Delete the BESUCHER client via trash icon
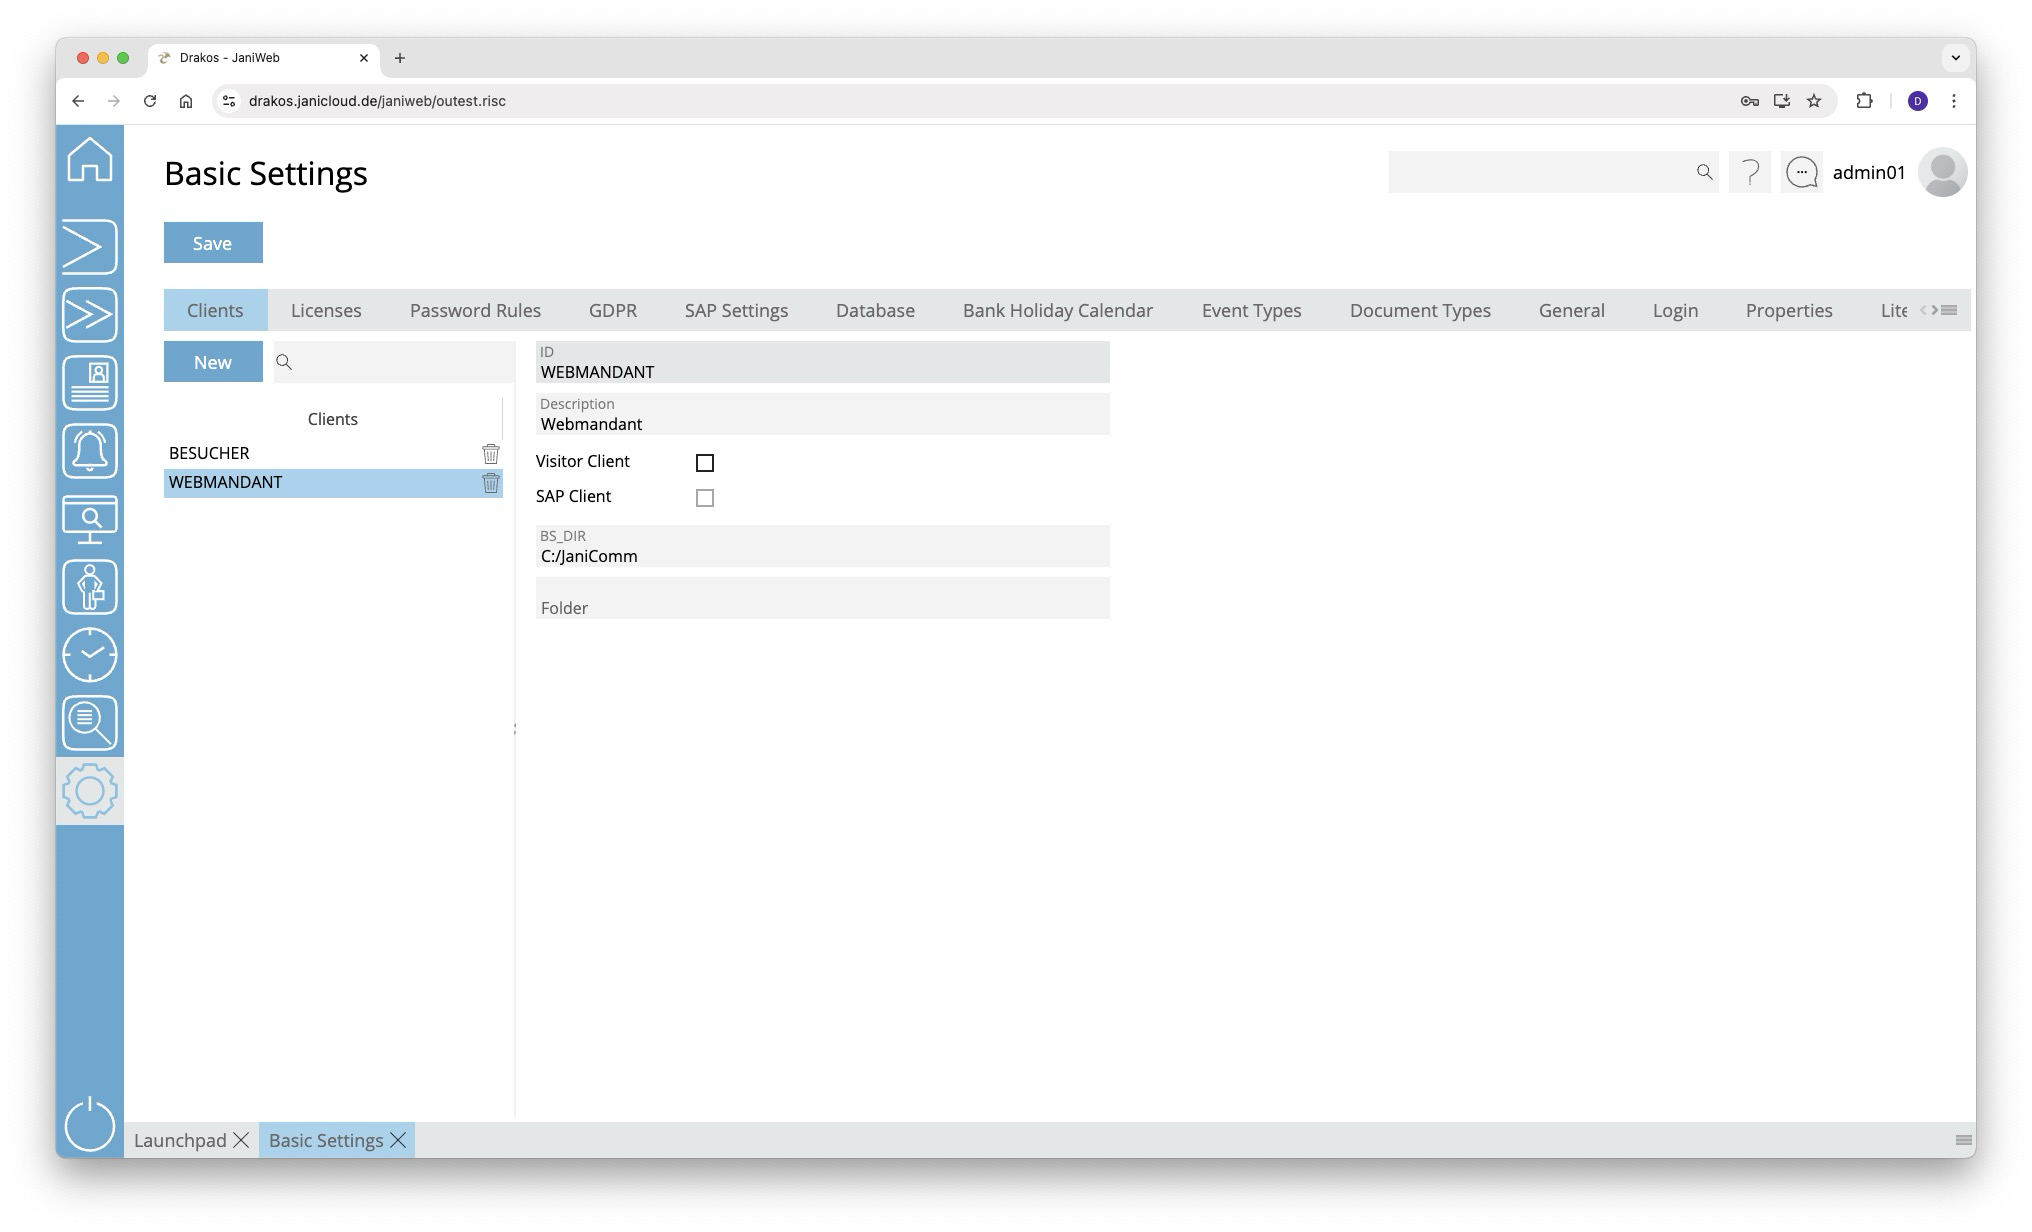The height and width of the screenshot is (1232, 2032). 491,454
